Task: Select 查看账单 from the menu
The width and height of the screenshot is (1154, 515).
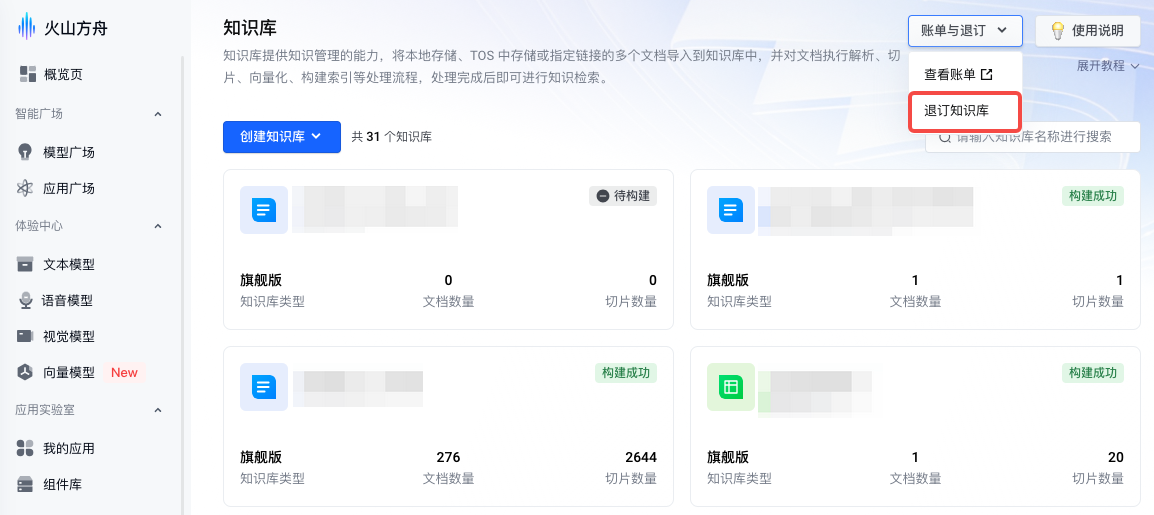Action: [958, 74]
